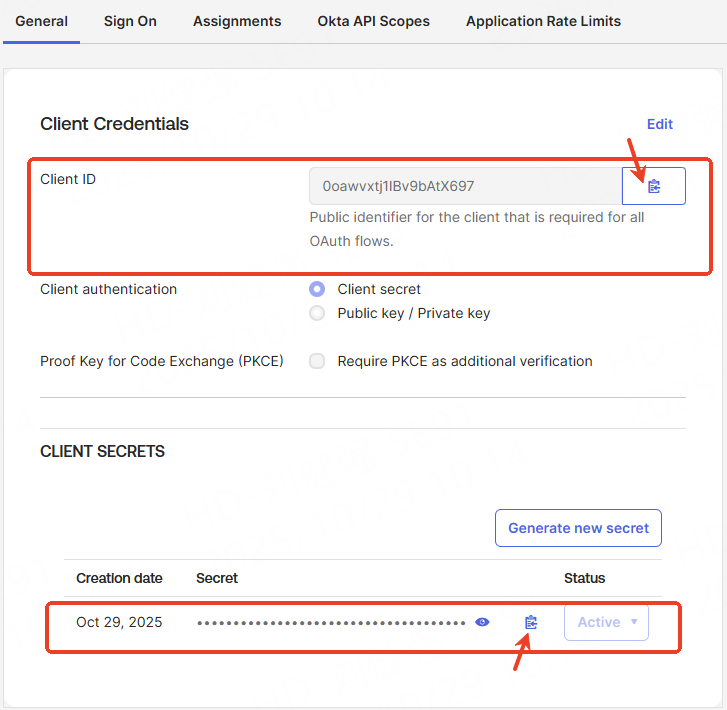Enable Require PKCE as additional verification
Image resolution: width=727 pixels, height=710 pixels.
click(317, 361)
